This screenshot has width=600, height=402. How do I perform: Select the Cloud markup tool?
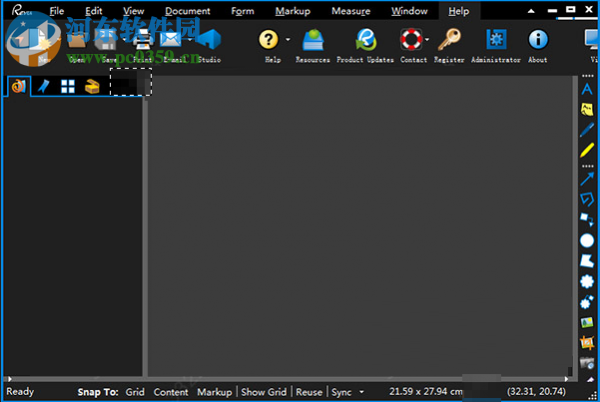click(587, 282)
